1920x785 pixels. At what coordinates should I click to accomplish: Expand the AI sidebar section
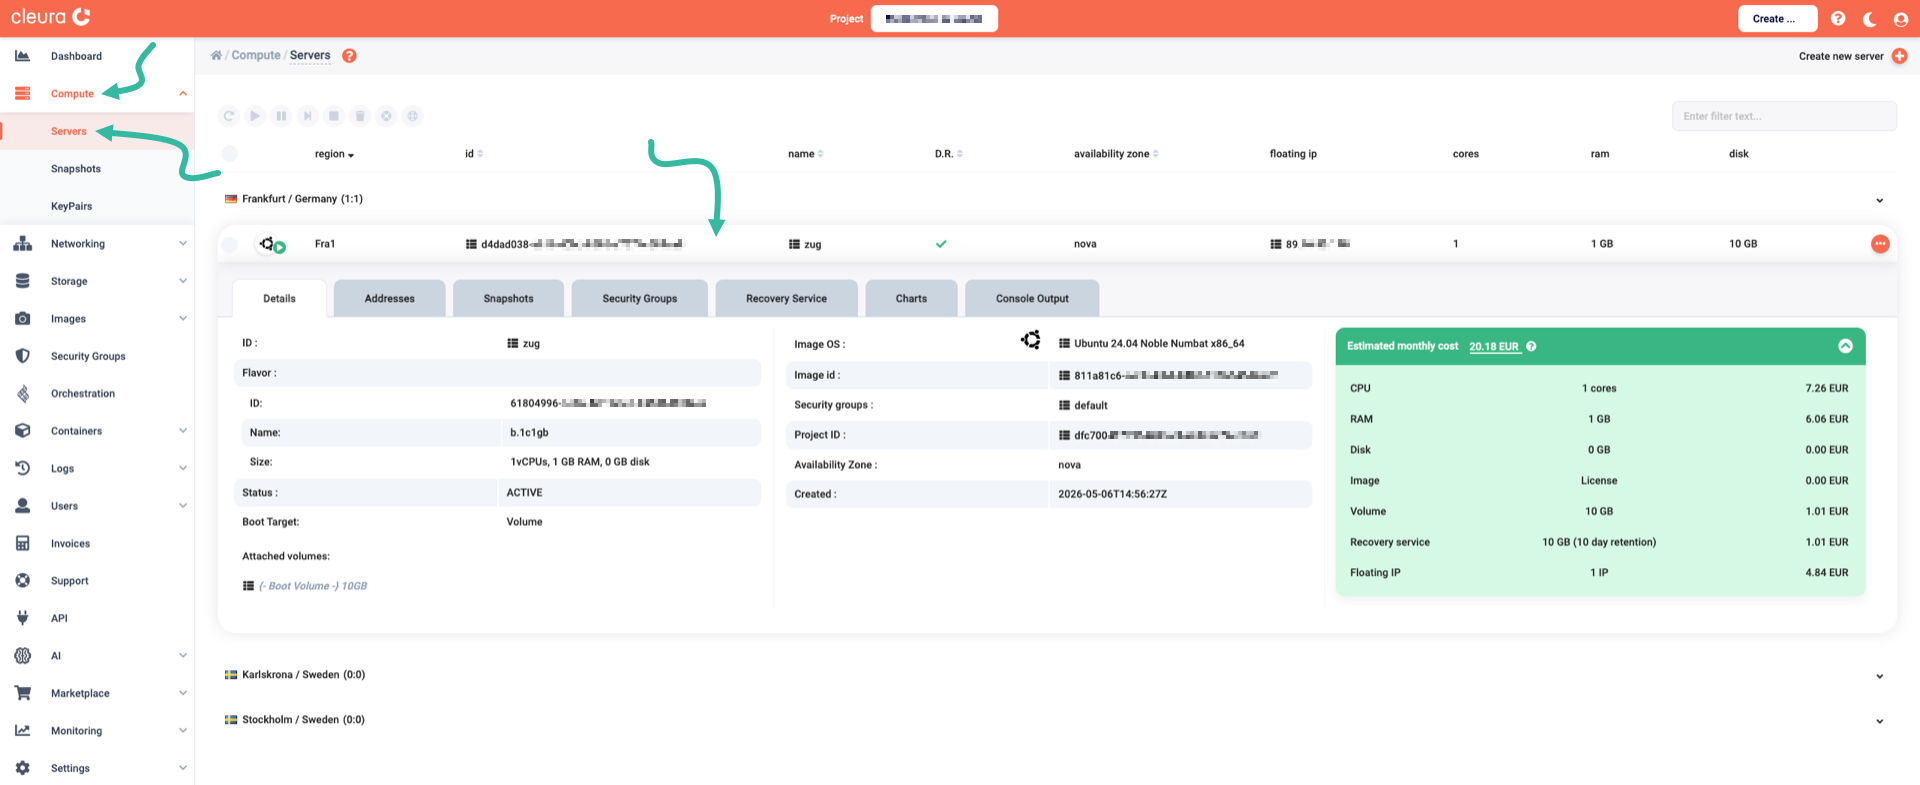[183, 656]
